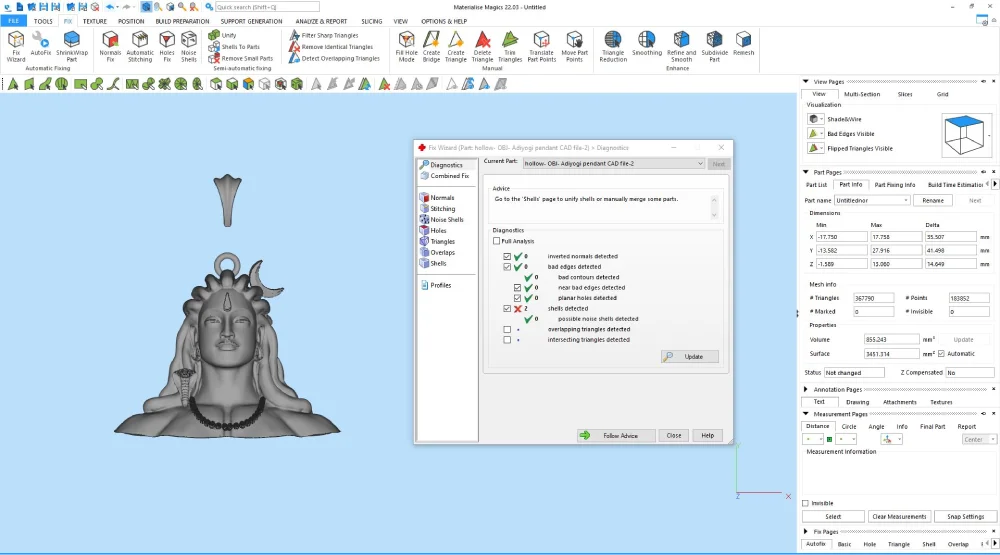
Task: Toggle inverted normals detected checkbox
Action: pyautogui.click(x=507, y=256)
